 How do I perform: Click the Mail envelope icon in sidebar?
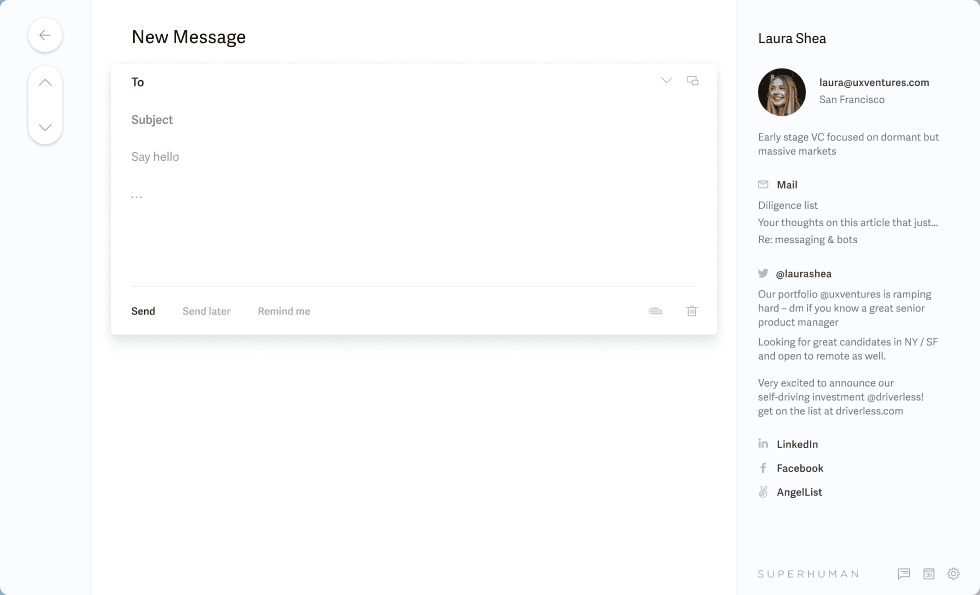[762, 184]
